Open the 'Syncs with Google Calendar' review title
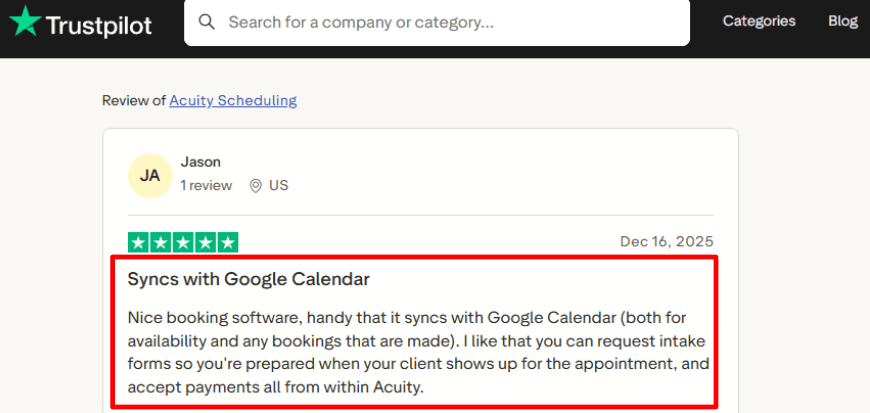Image resolution: width=870 pixels, height=413 pixels. point(249,279)
